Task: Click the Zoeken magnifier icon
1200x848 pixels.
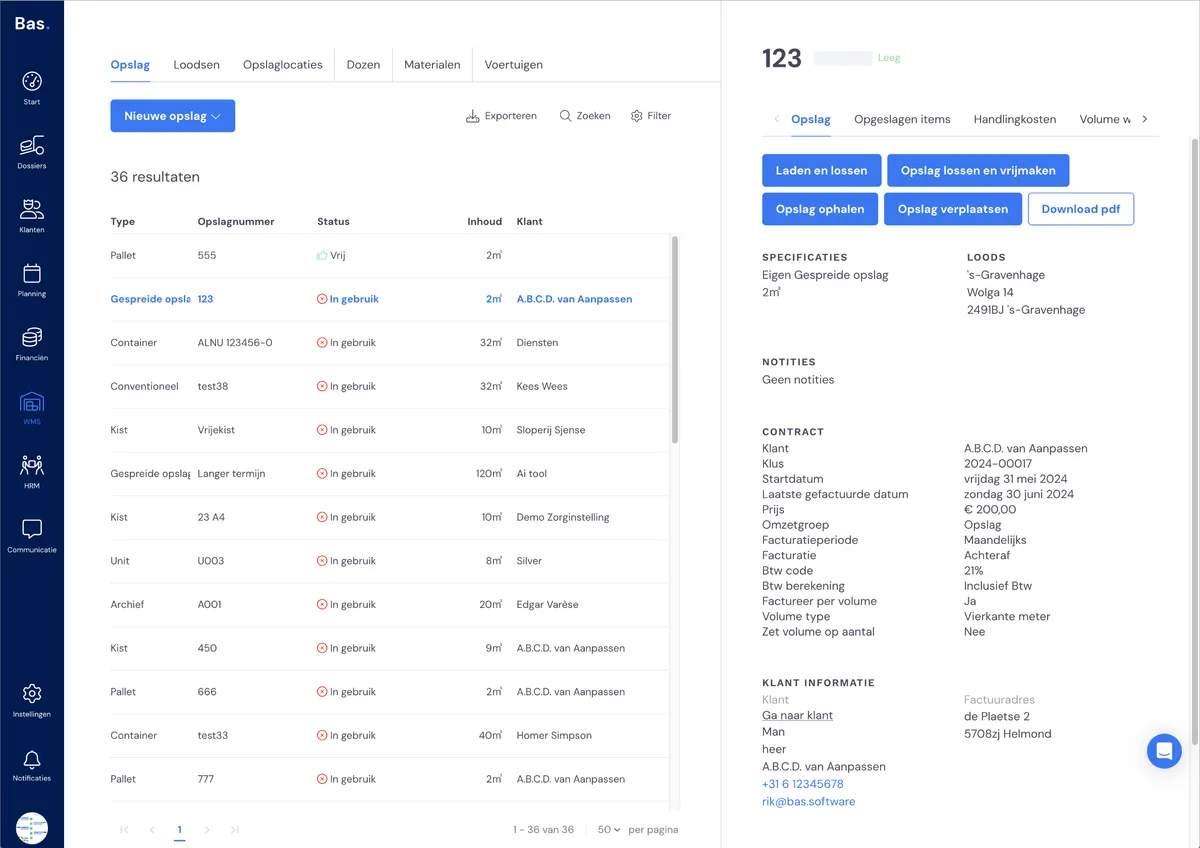Action: tap(566, 116)
